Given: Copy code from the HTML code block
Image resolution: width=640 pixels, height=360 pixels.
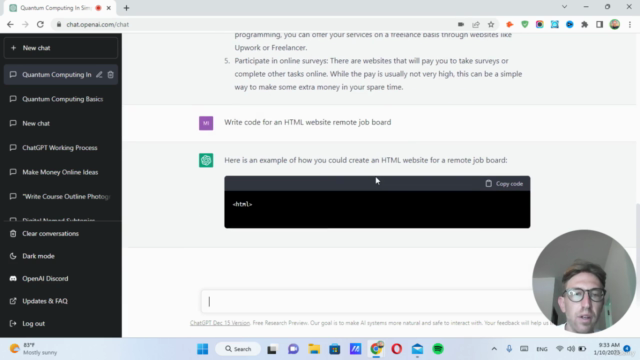Looking at the screenshot, I should [x=504, y=184].
